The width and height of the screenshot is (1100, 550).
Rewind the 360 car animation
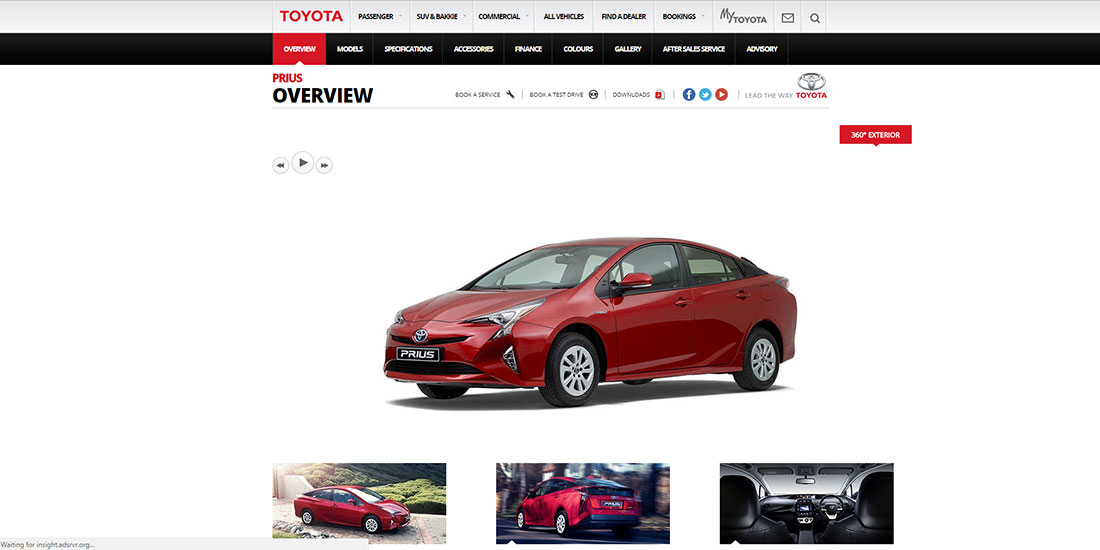(281, 166)
